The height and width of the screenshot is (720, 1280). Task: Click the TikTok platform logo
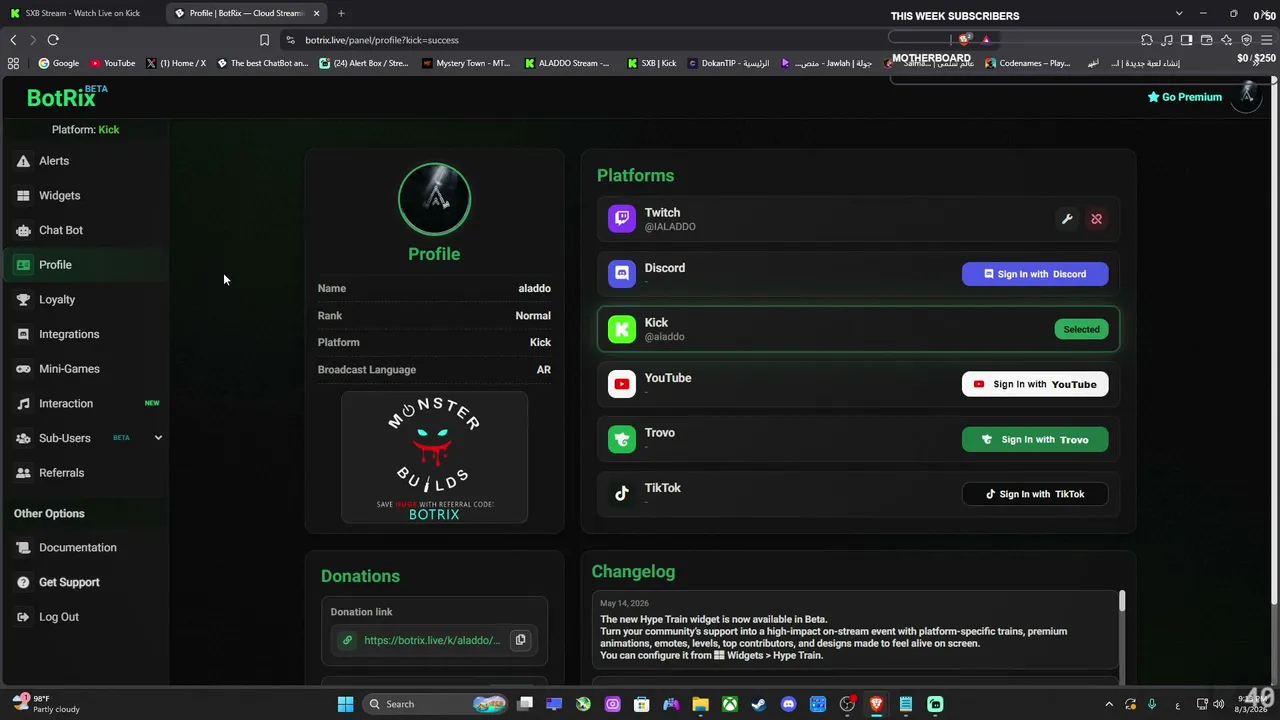[x=622, y=494]
